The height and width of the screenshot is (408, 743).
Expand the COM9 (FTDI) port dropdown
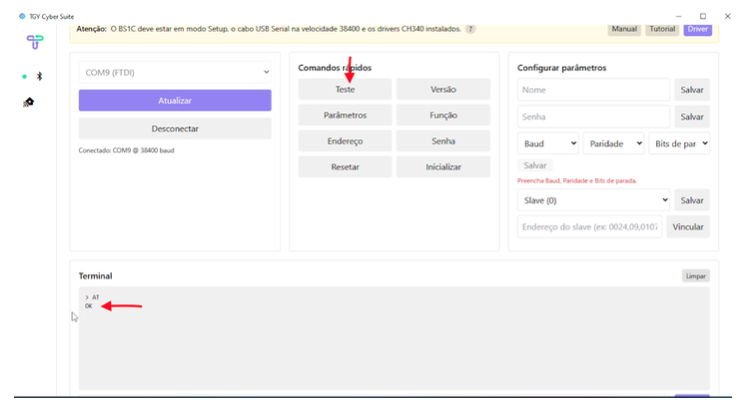175,72
